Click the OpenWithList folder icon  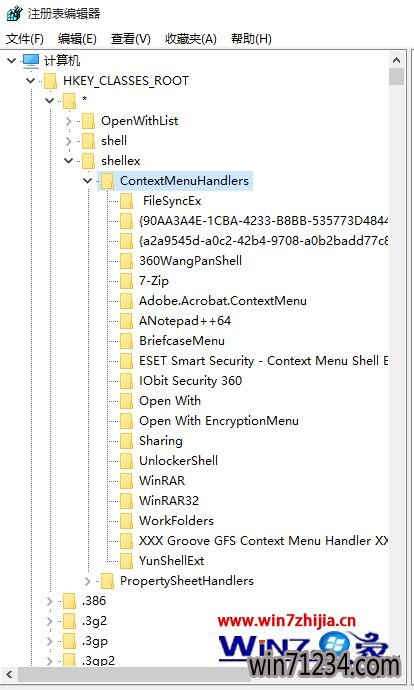pos(88,121)
